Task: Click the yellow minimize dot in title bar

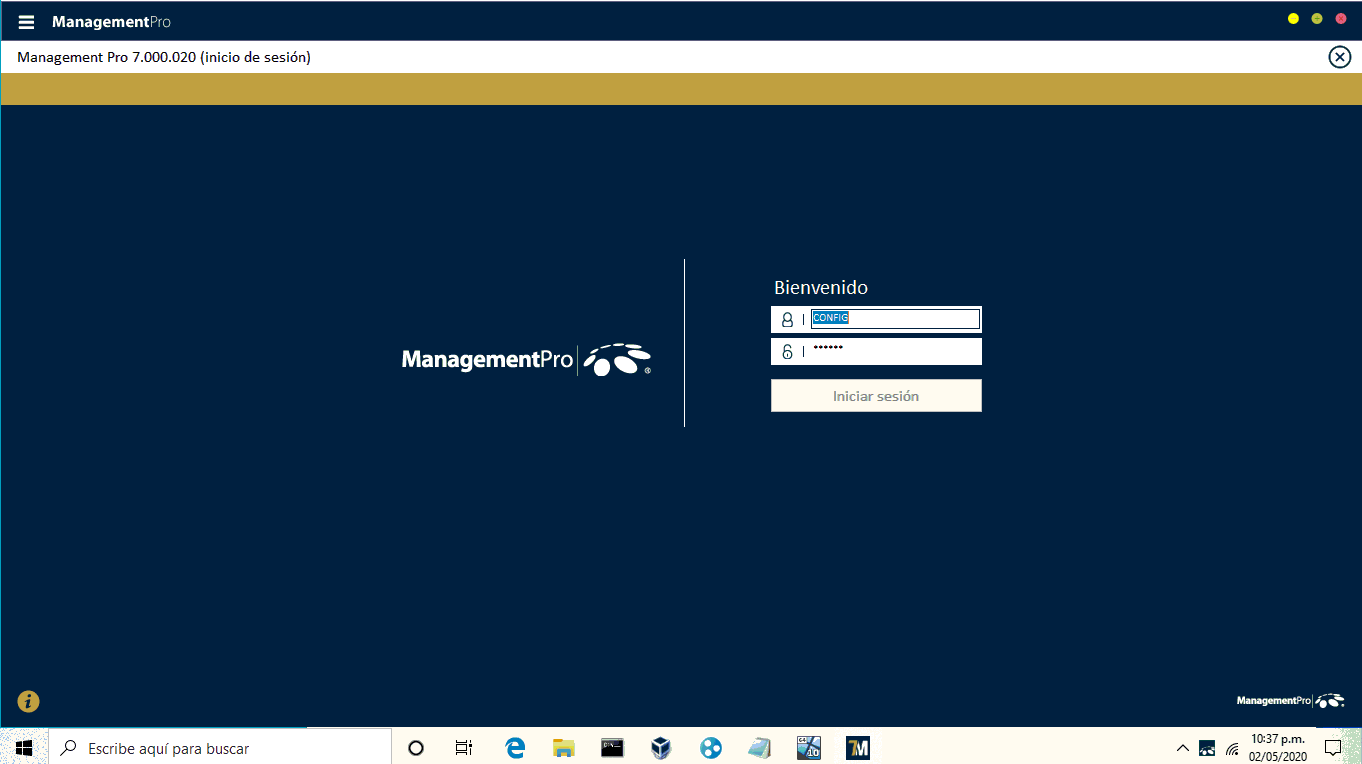Action: pyautogui.click(x=1293, y=19)
